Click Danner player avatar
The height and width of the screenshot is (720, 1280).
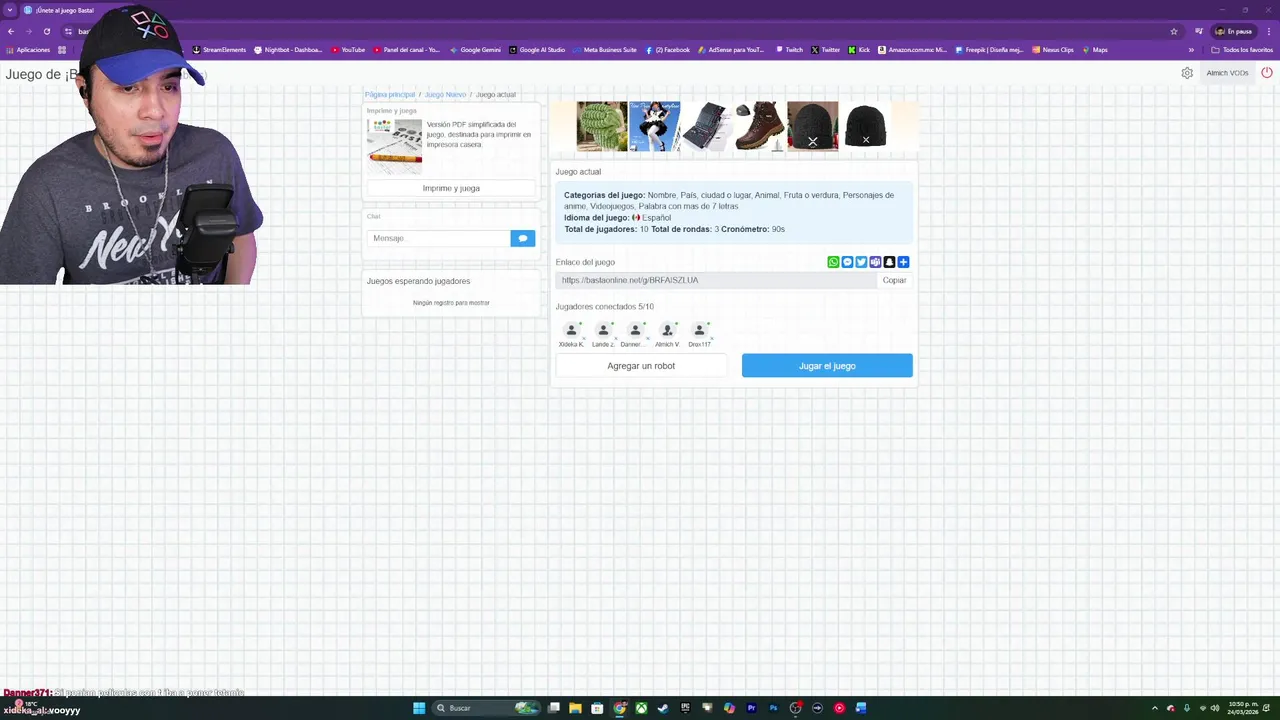(635, 331)
